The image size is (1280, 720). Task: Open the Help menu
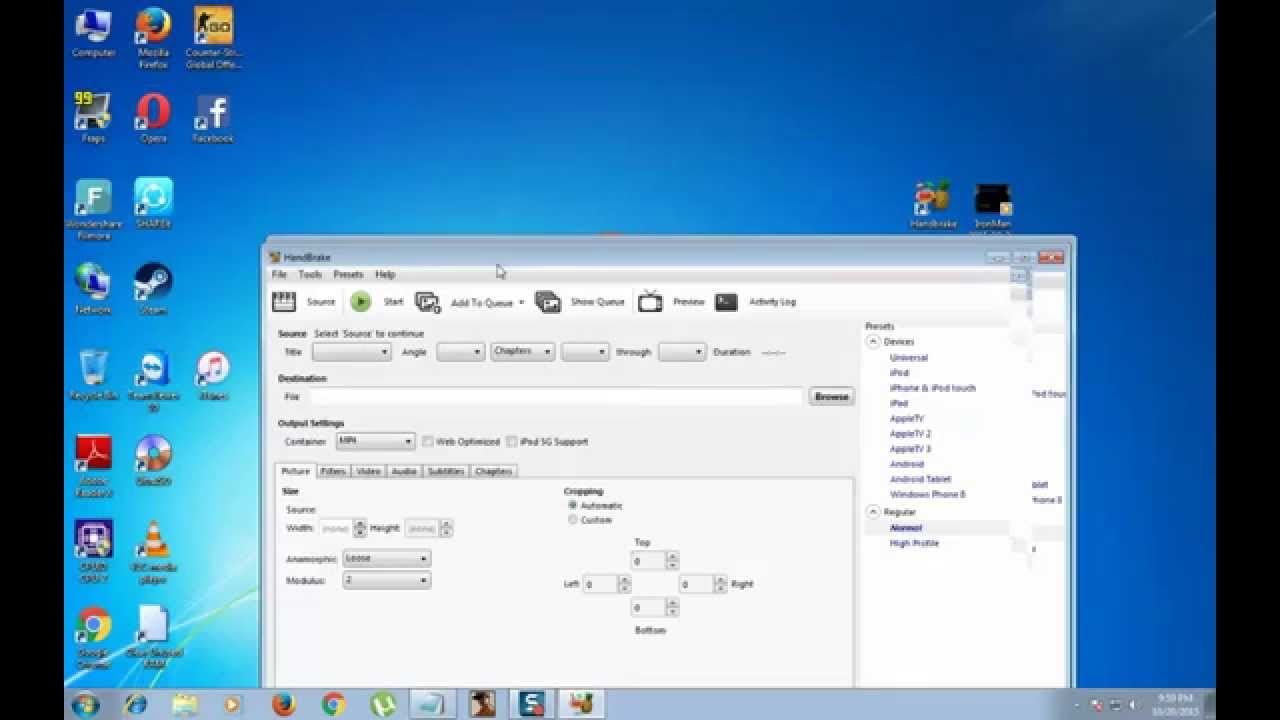pos(385,274)
